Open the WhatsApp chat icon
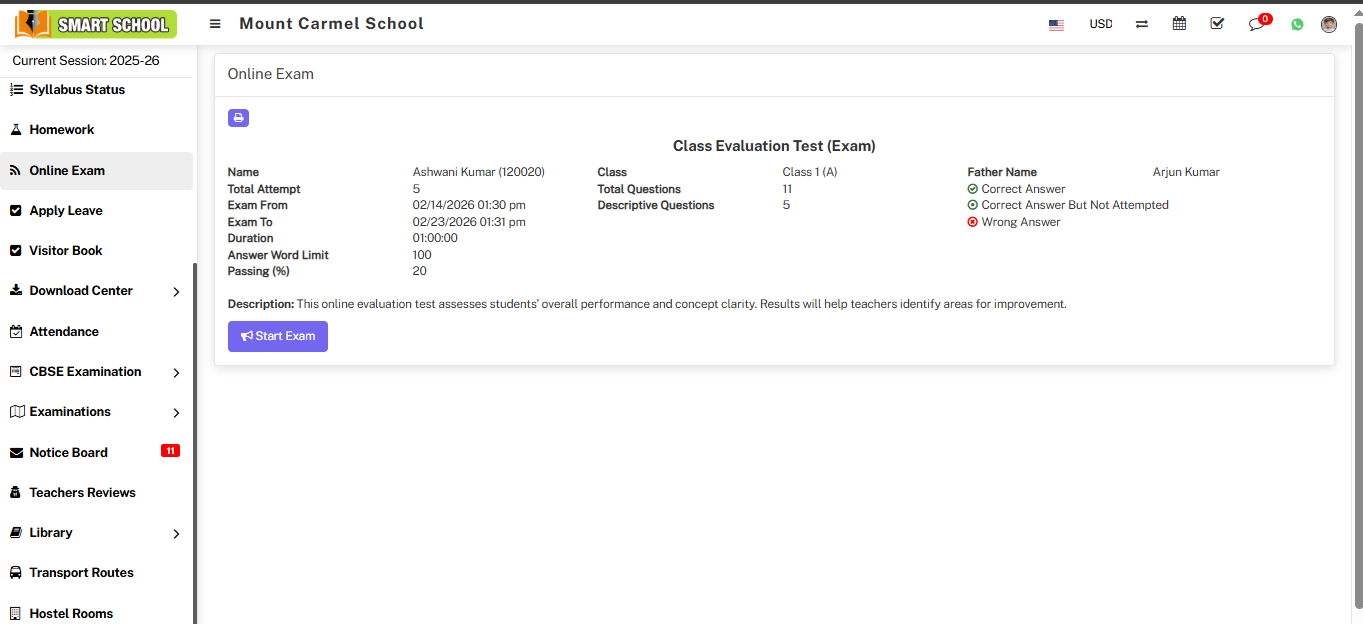Screen dimensions: 1363x624 click(x=1297, y=23)
